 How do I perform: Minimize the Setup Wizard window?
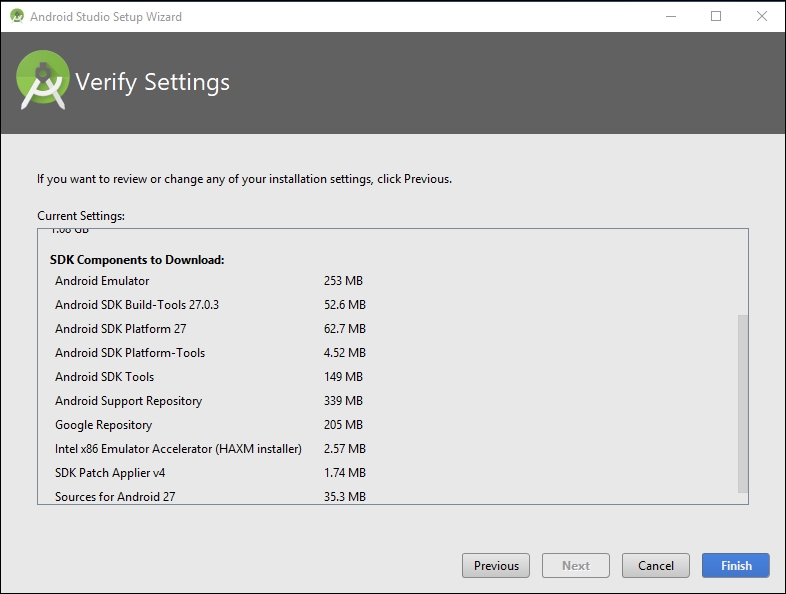click(x=671, y=17)
